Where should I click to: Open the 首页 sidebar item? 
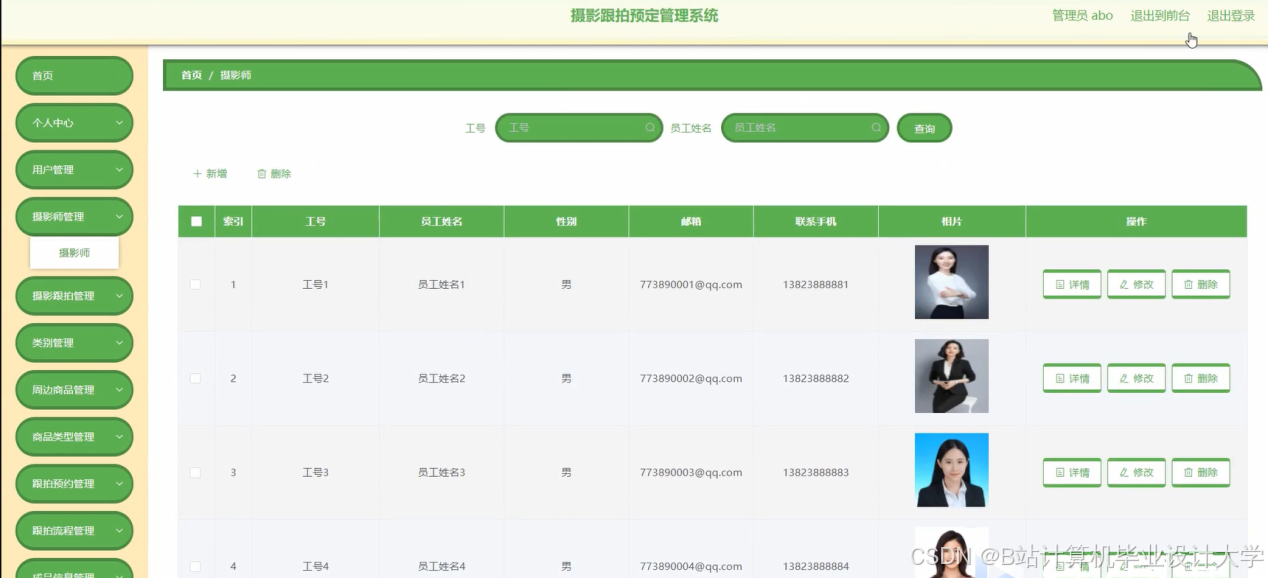pyautogui.click(x=75, y=76)
